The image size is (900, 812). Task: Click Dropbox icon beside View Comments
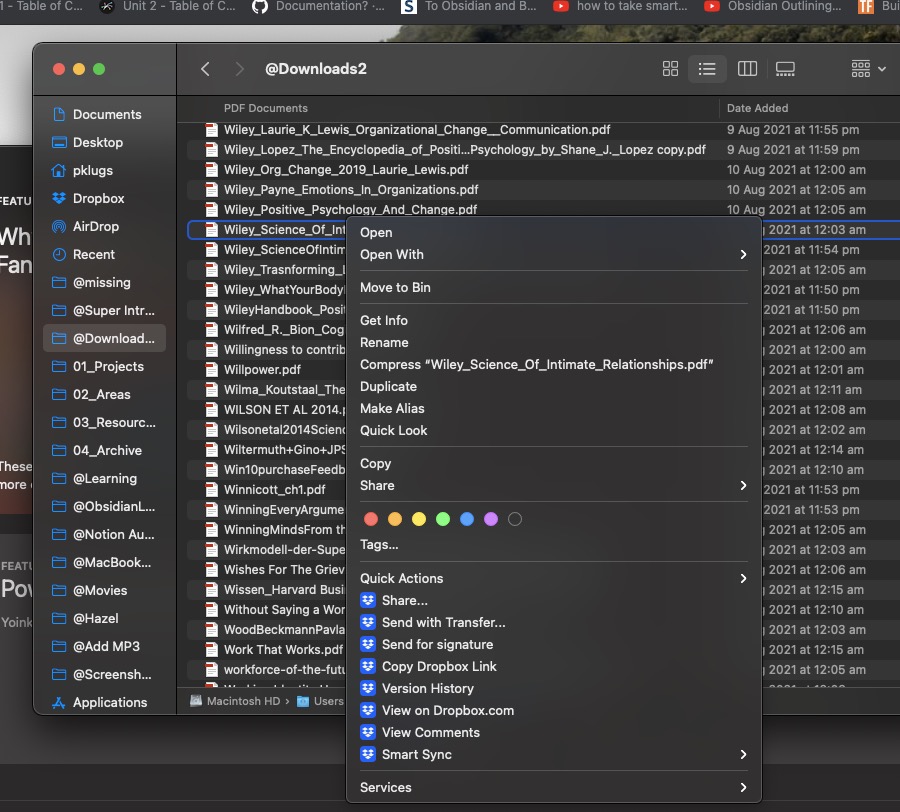368,732
